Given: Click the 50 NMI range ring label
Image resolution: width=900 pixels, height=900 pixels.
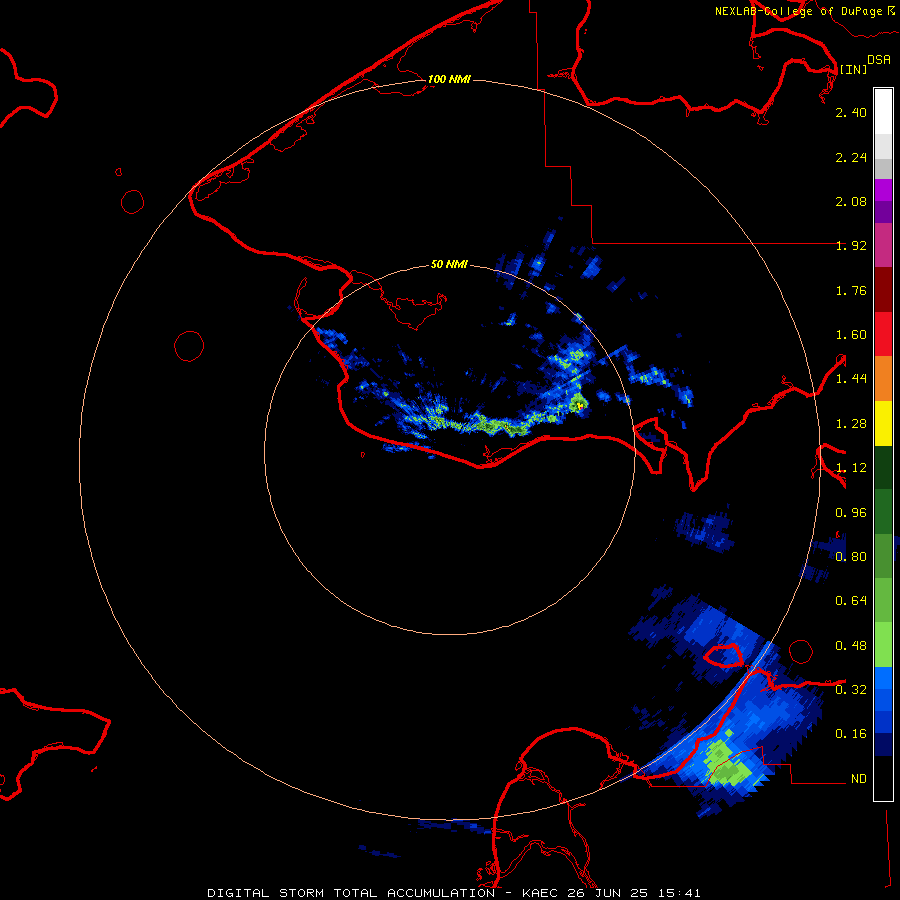Looking at the screenshot, I should (449, 264).
